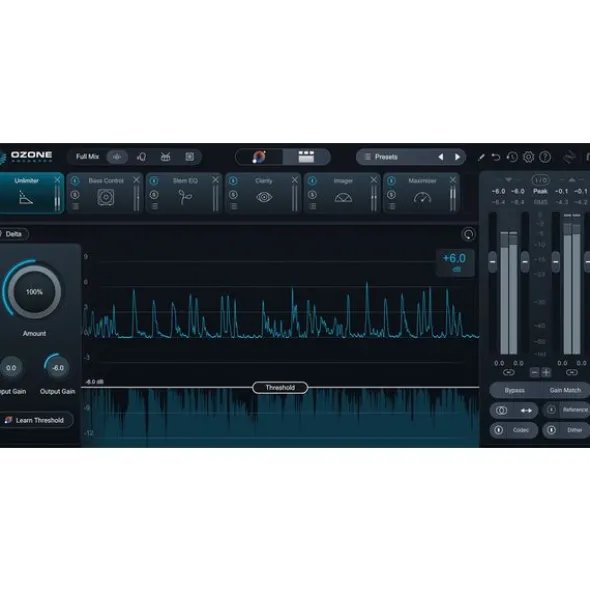Toggle power on Imager module
The image size is (590, 591).
(x=312, y=181)
